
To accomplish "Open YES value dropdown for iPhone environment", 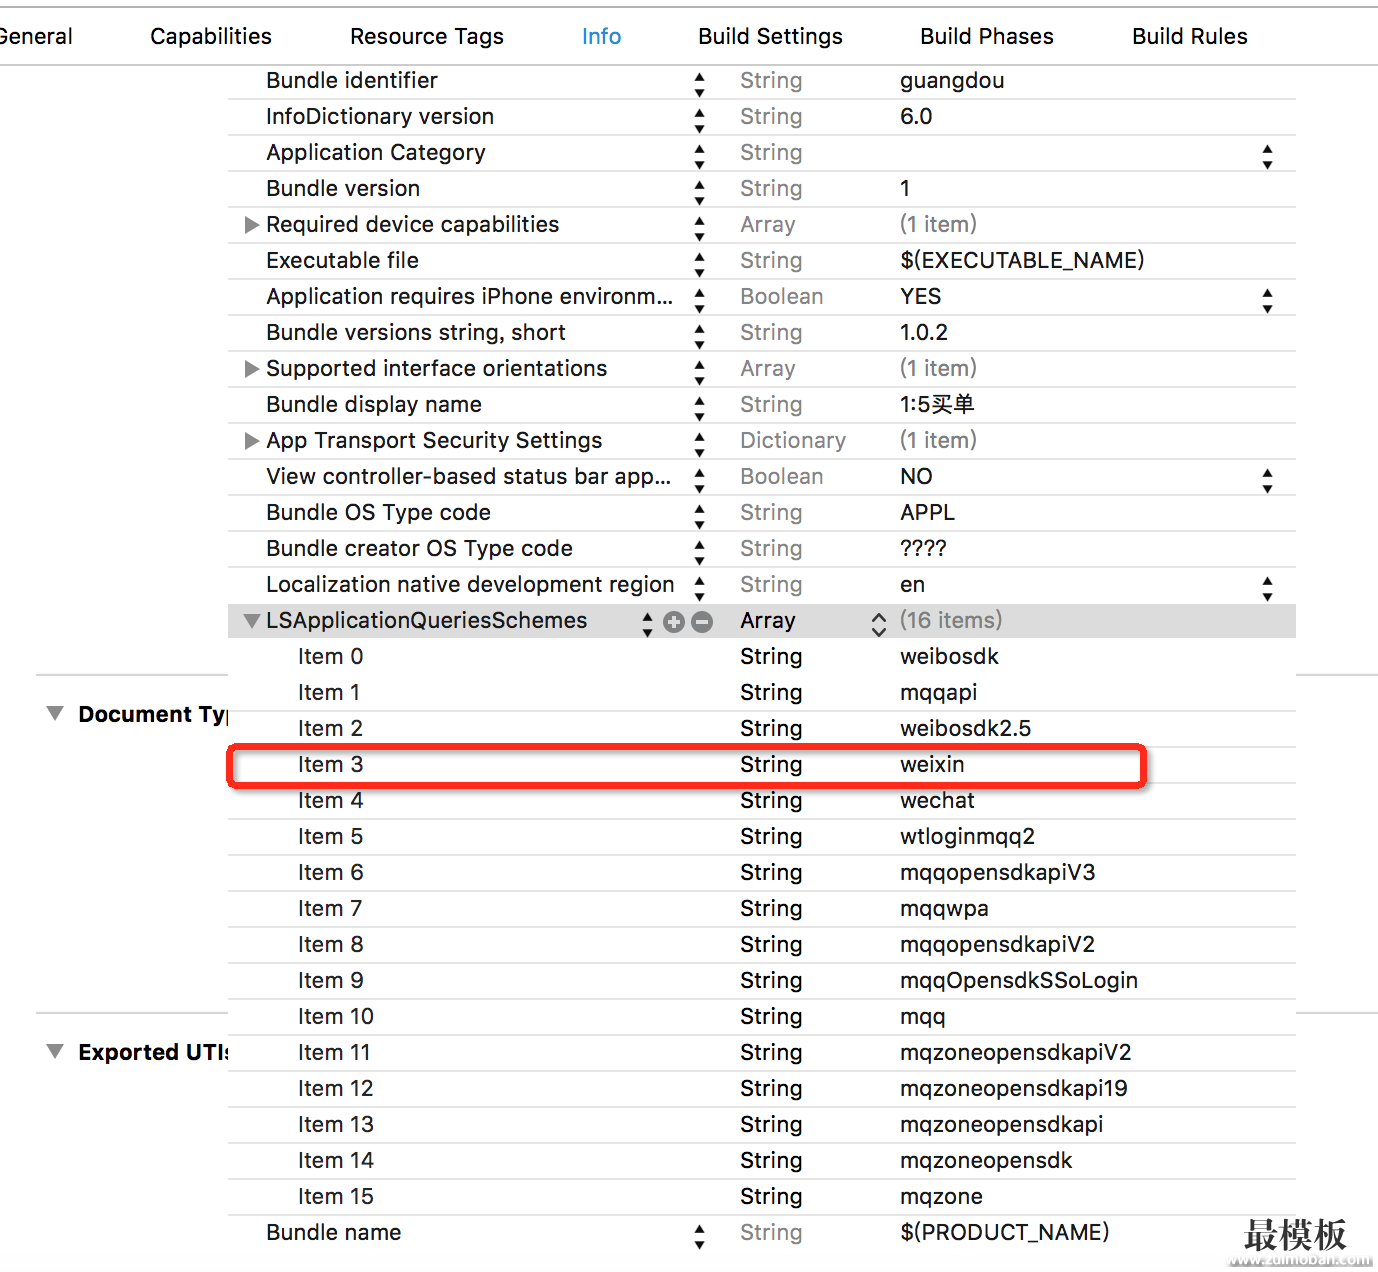I will pos(1267,300).
